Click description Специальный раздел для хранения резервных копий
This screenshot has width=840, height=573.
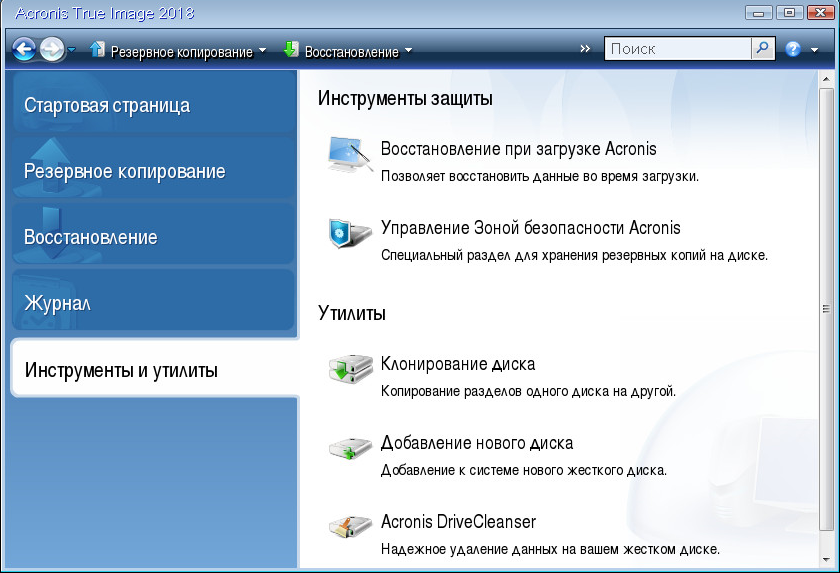574,255
